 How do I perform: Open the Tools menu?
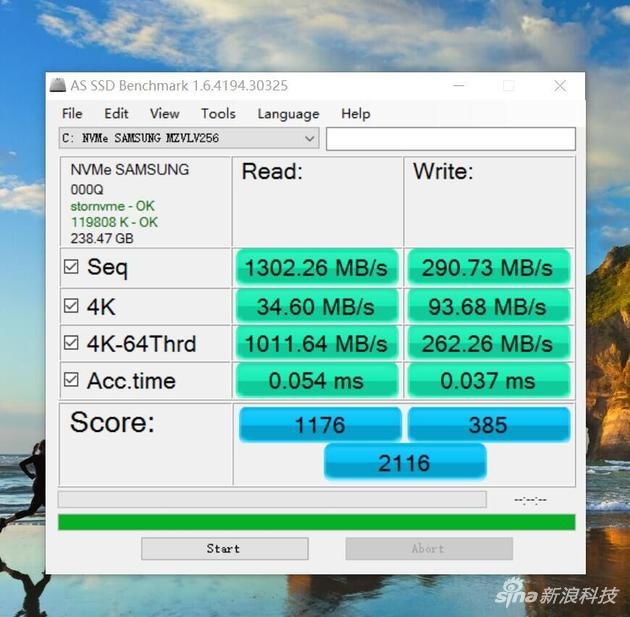pos(218,114)
